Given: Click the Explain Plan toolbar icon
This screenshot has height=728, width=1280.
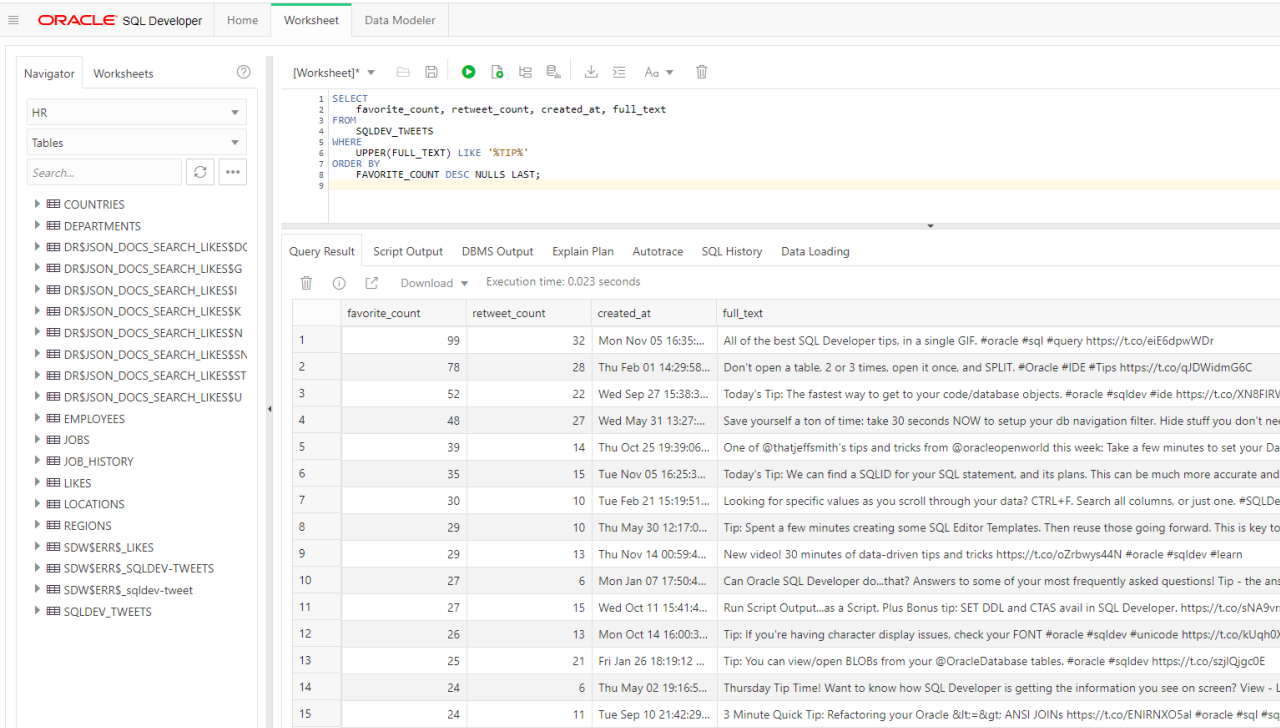Looking at the screenshot, I should click(x=525, y=72).
